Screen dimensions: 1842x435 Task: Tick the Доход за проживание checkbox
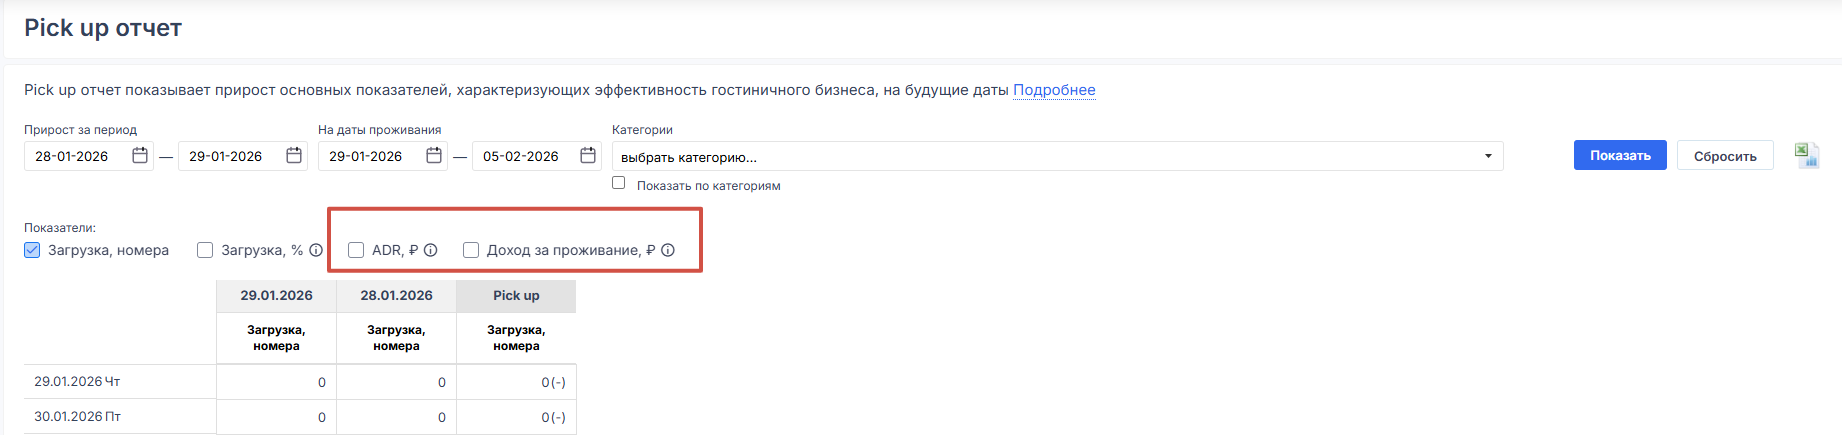pos(471,250)
